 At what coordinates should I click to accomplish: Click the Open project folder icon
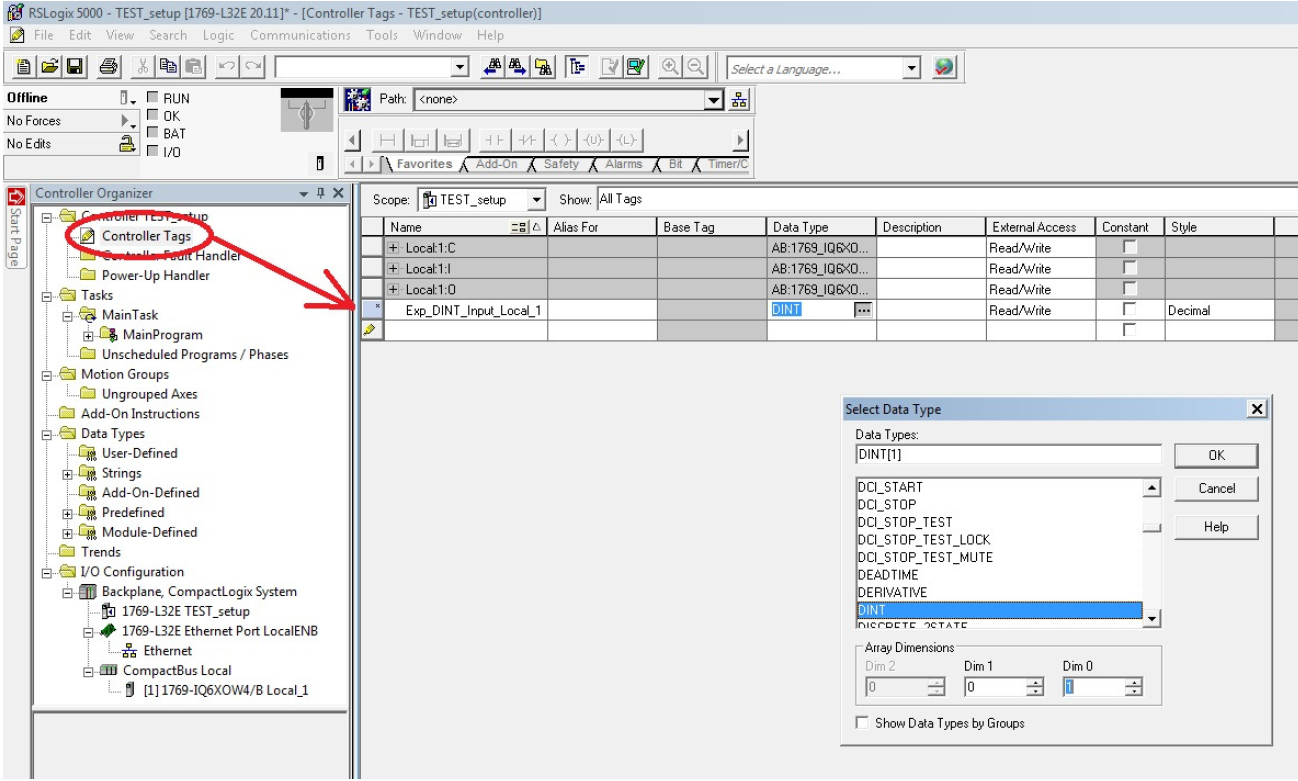coord(47,68)
